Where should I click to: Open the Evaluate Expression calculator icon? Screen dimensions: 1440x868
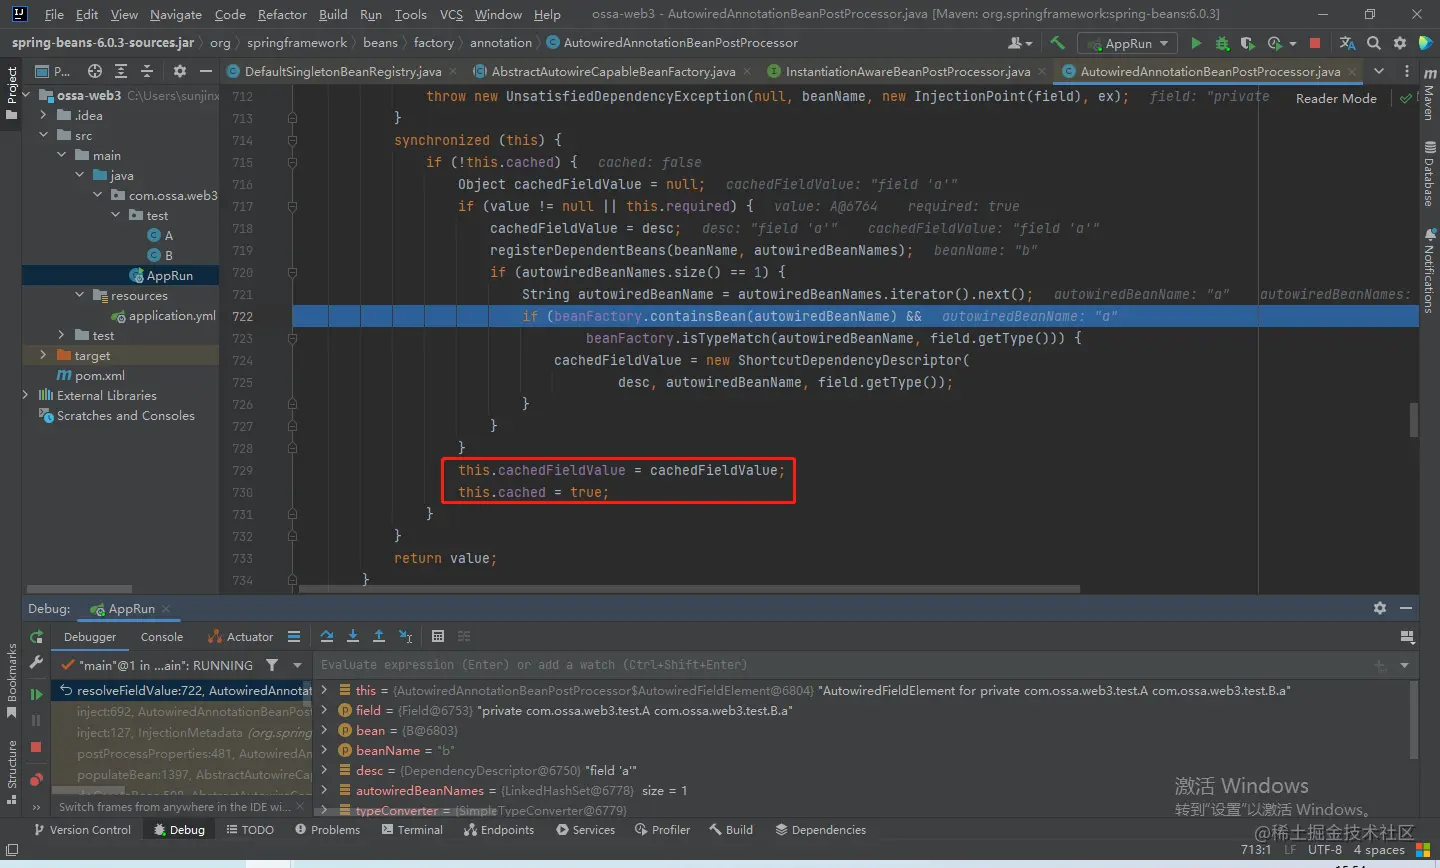point(438,636)
